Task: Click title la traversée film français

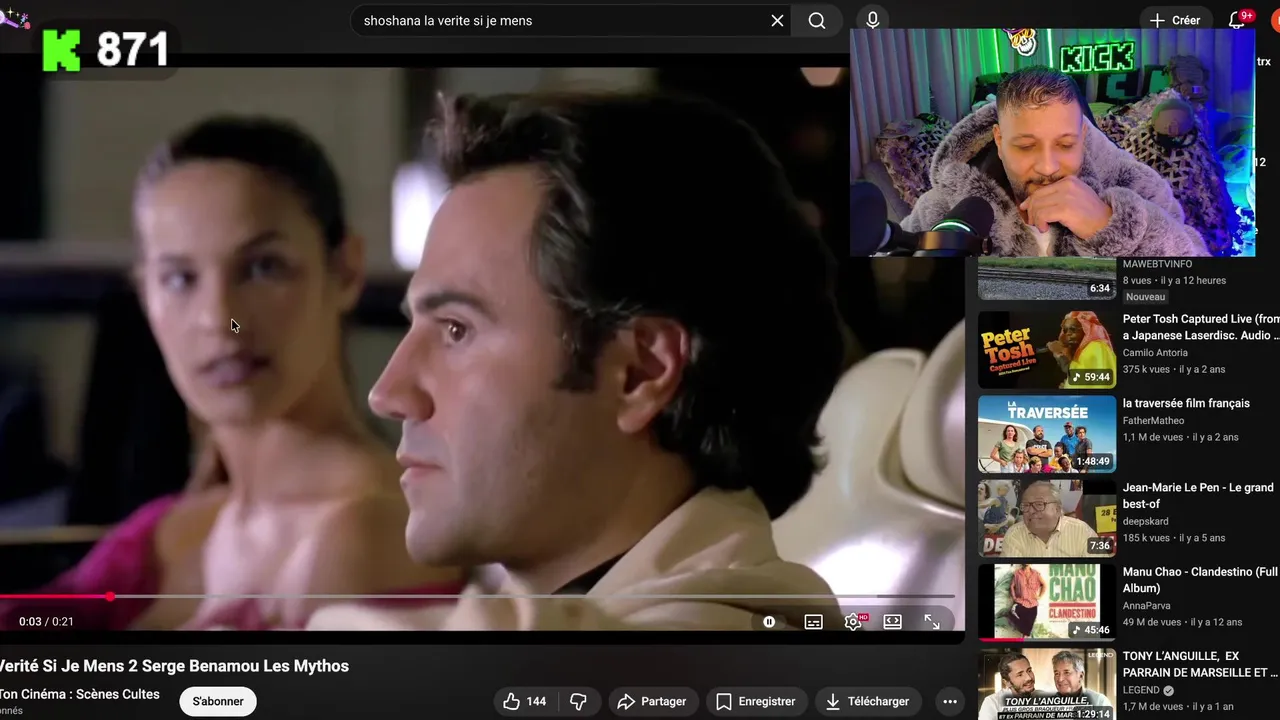Action: click(1186, 403)
